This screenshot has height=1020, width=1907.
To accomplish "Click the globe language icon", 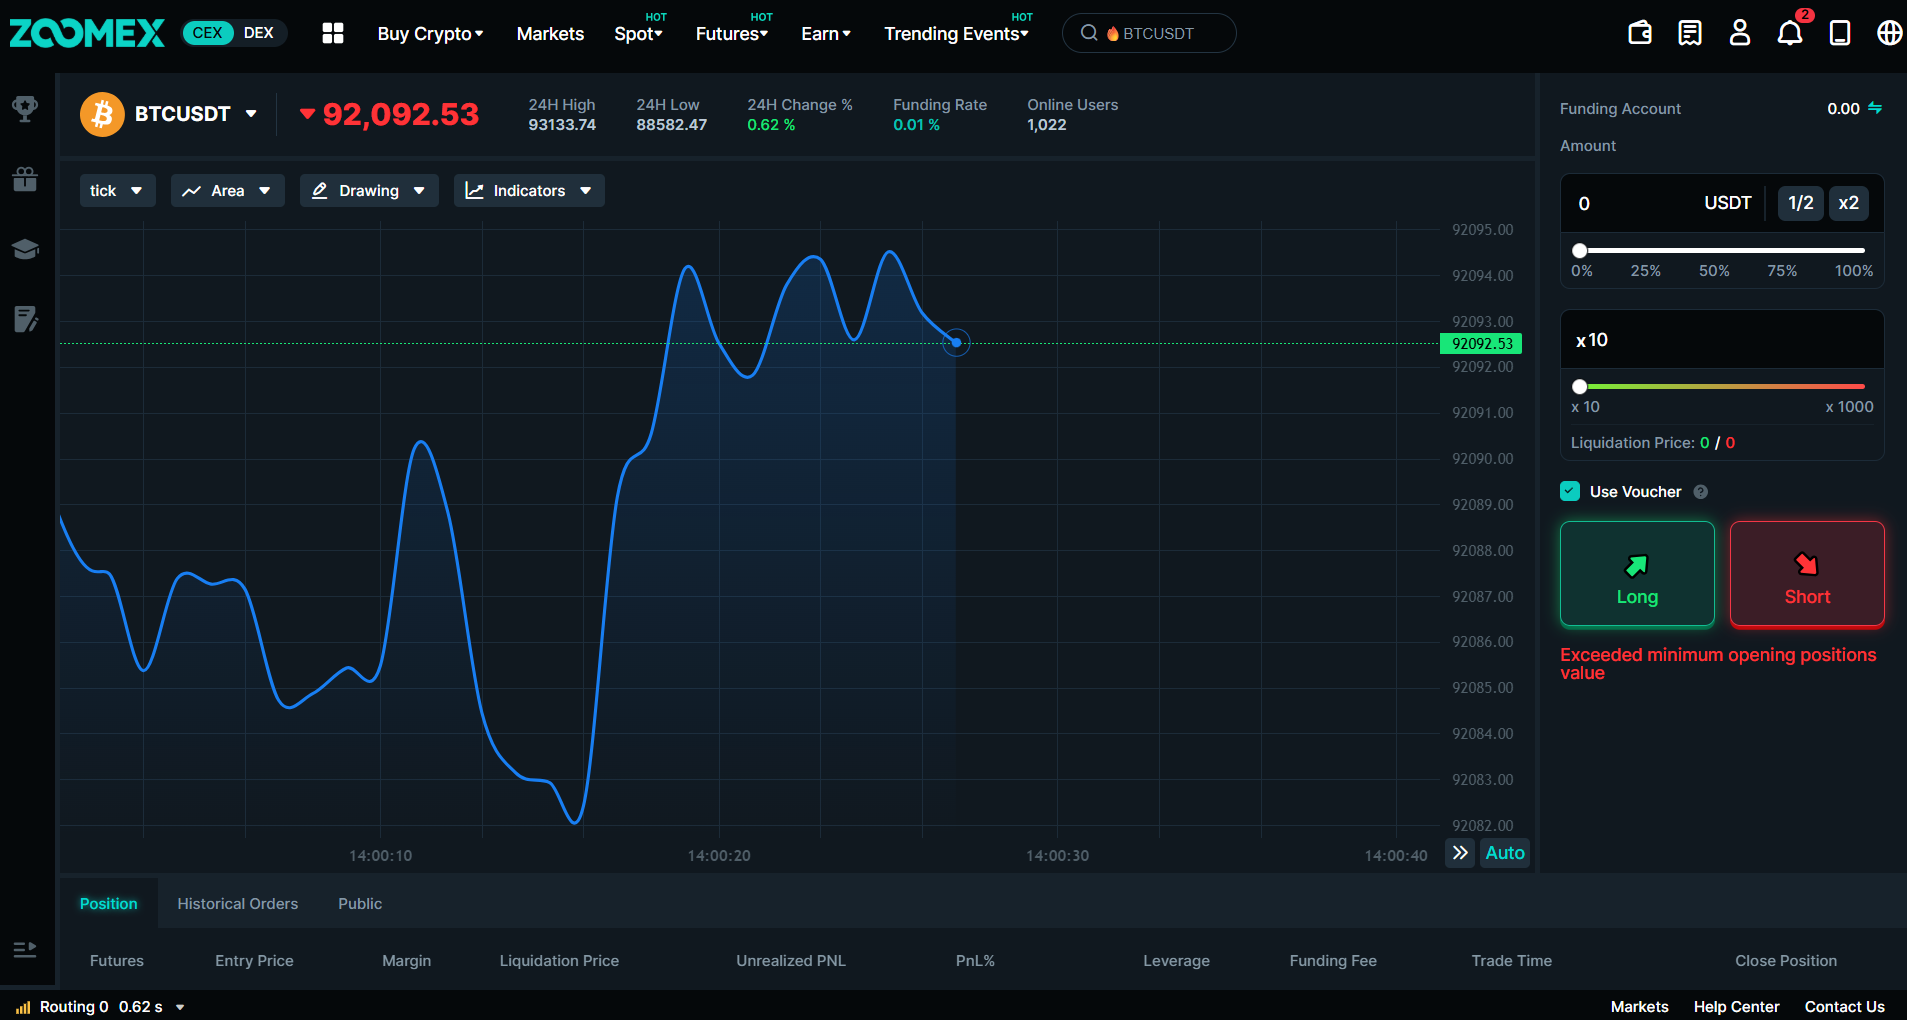I will pyautogui.click(x=1889, y=33).
